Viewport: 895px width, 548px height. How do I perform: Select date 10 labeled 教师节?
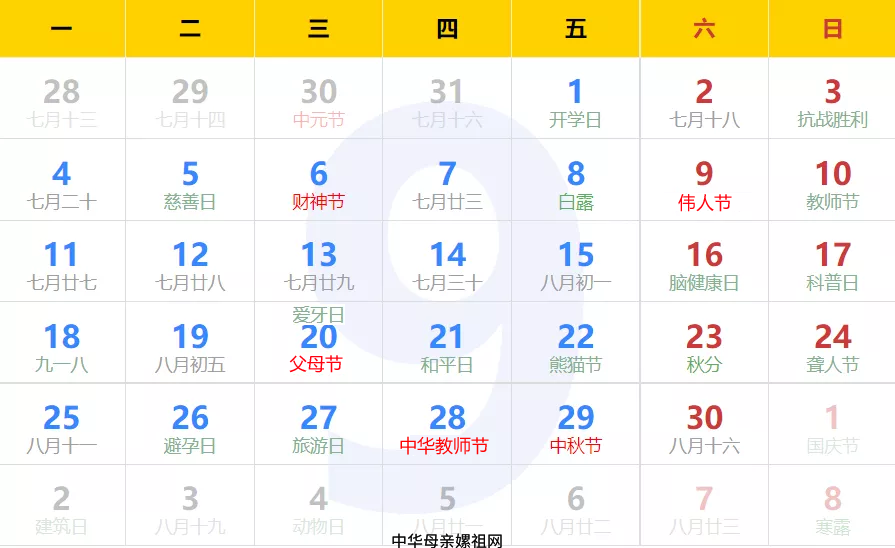point(832,180)
